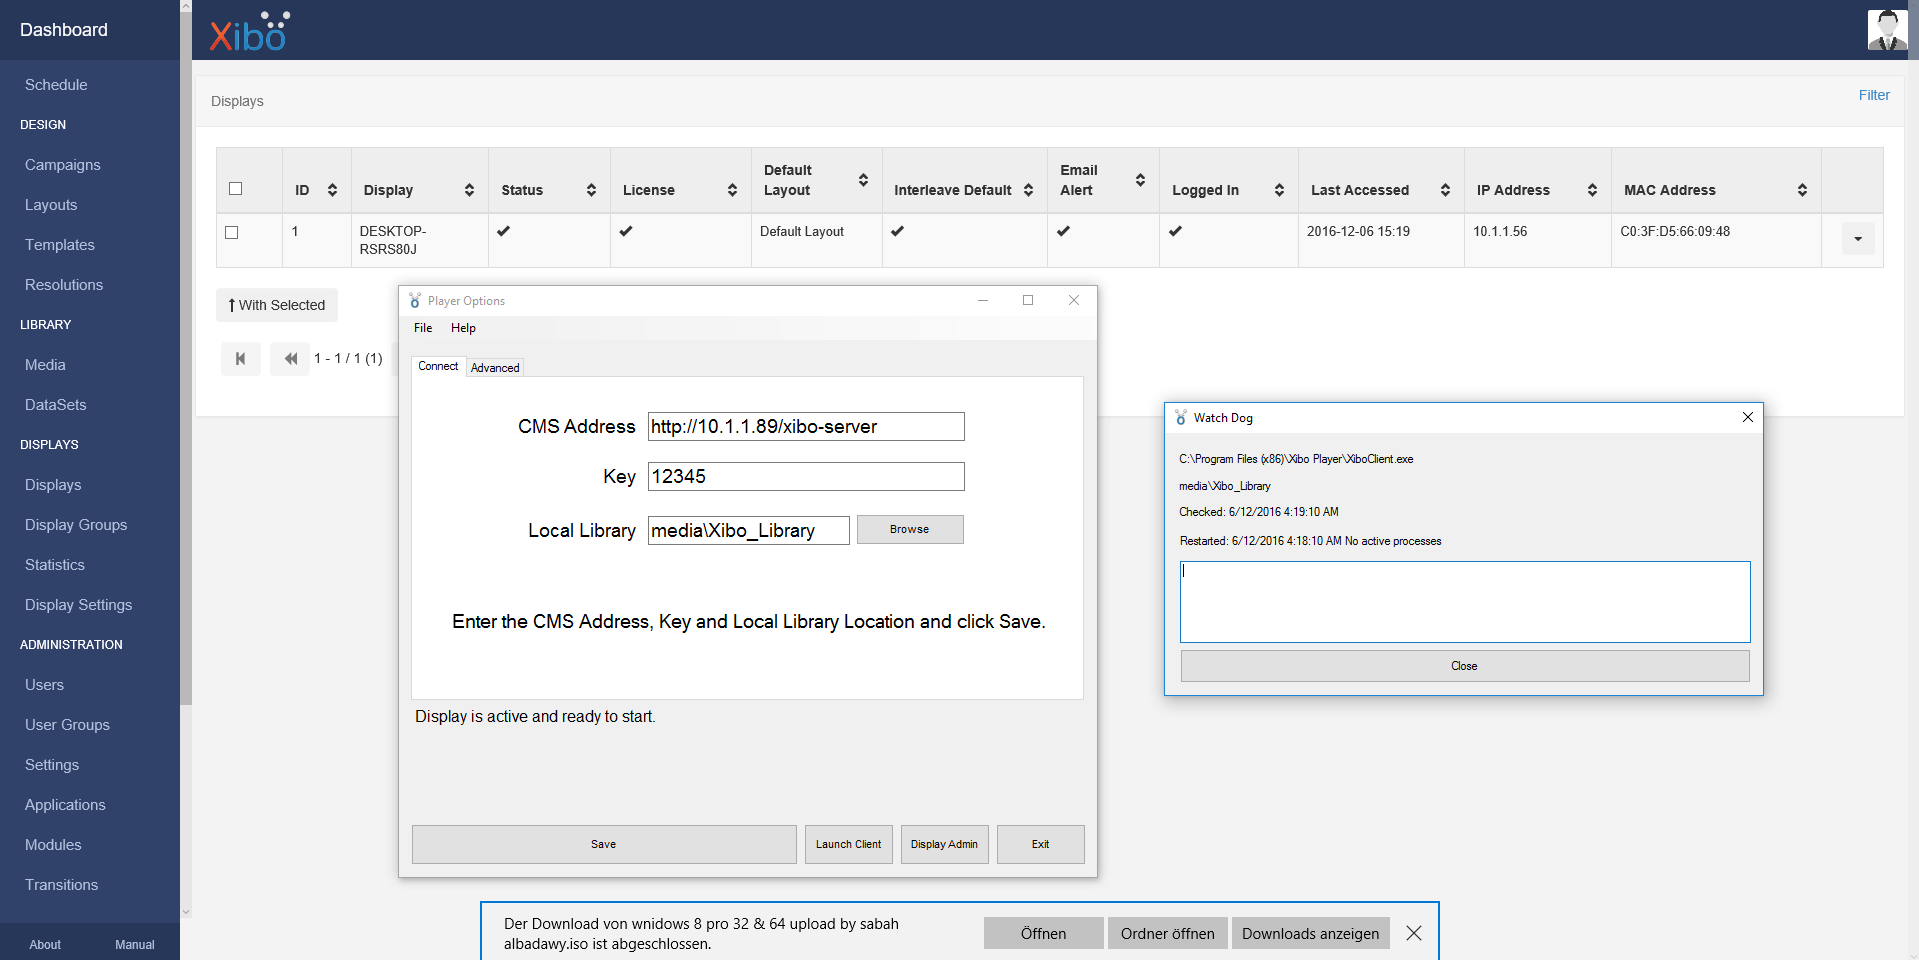Viewport: 1919px width, 960px height.
Task: Sort by License column arrows
Action: [732, 190]
